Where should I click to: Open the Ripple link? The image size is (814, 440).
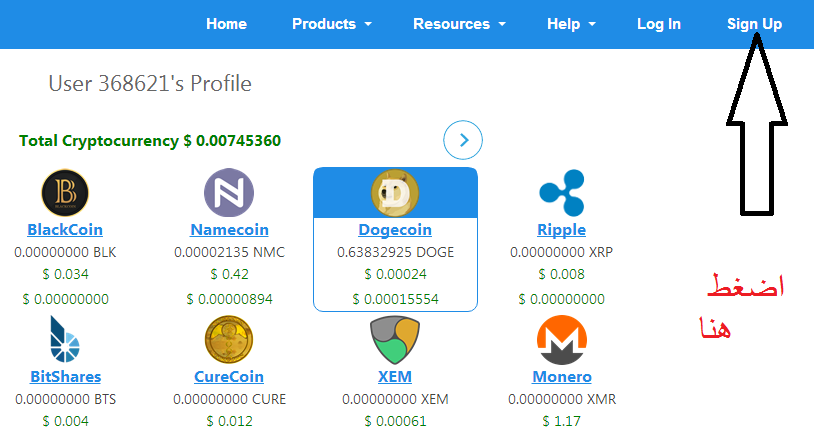point(562,229)
